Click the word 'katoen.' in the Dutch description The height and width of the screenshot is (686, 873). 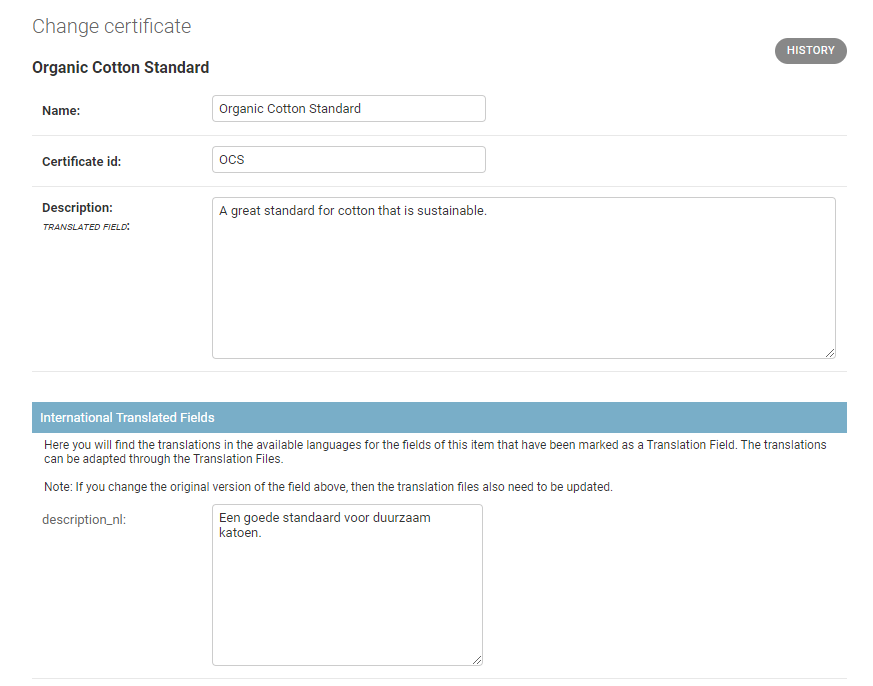(x=240, y=534)
